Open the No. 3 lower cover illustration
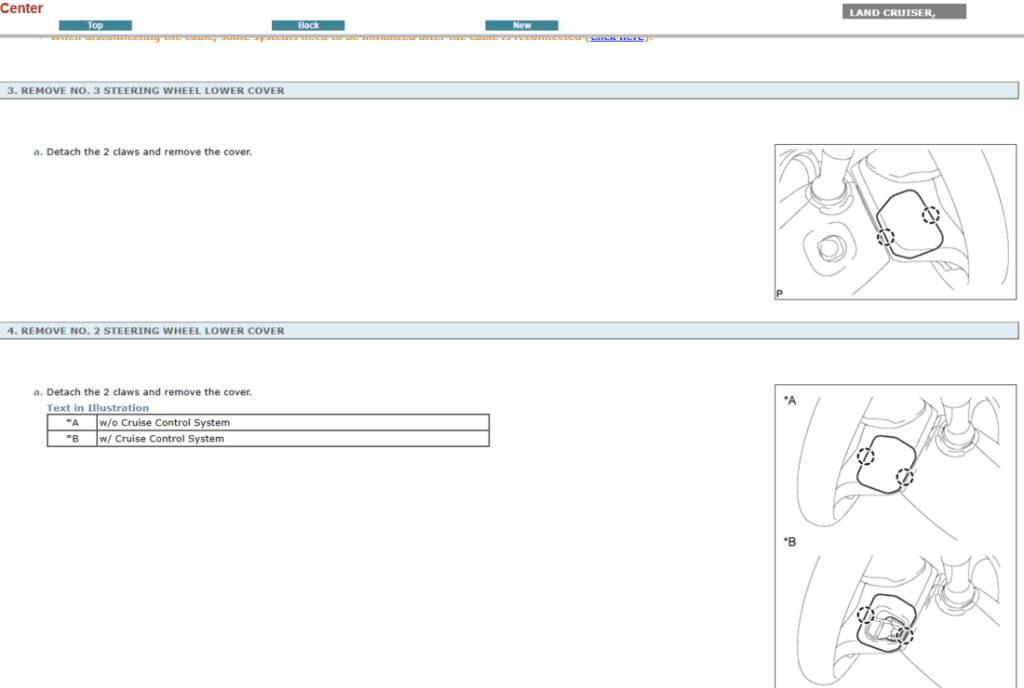The height and width of the screenshot is (688, 1024). tap(895, 222)
